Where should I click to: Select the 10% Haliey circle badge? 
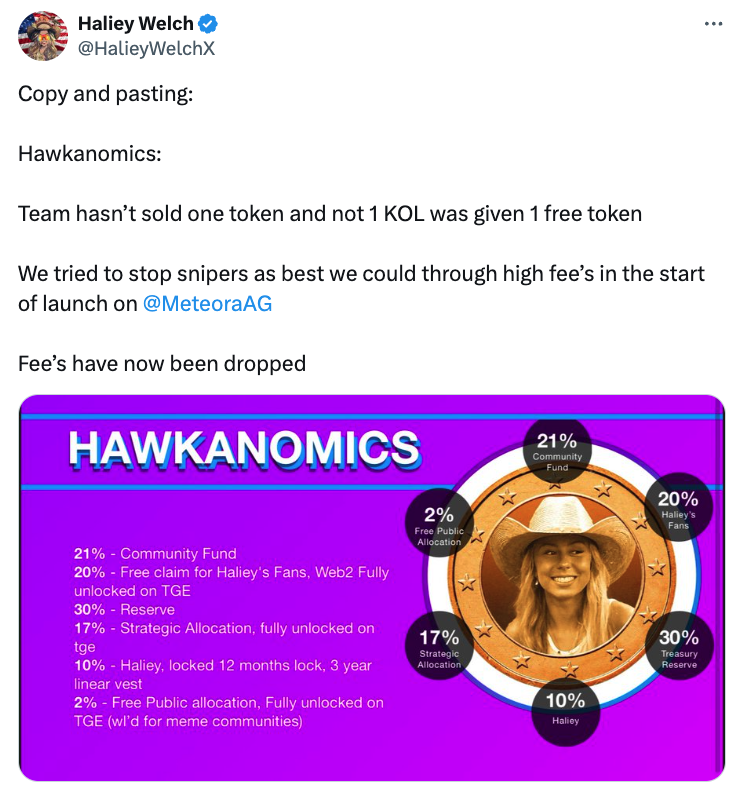click(x=565, y=708)
